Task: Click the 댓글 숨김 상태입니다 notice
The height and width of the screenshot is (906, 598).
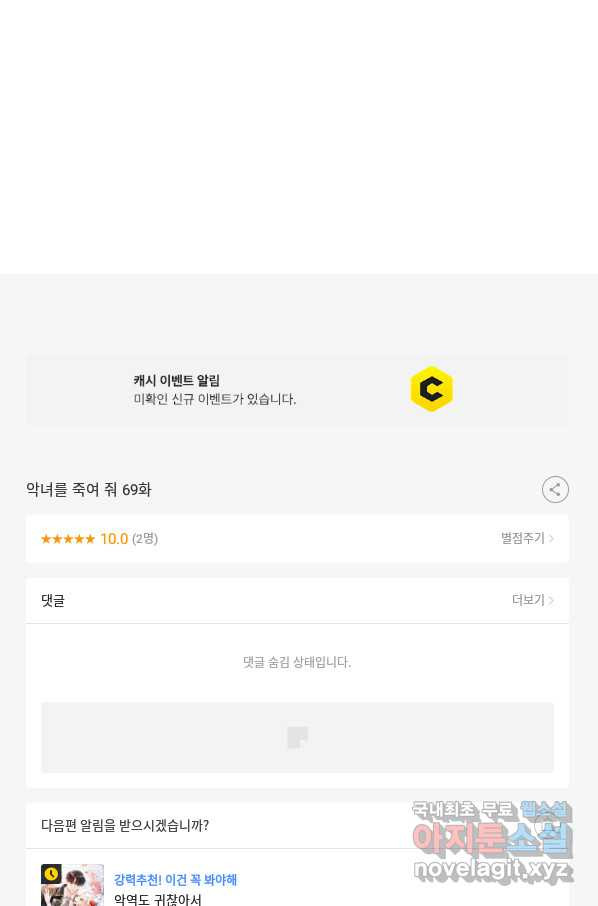Action: click(x=297, y=662)
